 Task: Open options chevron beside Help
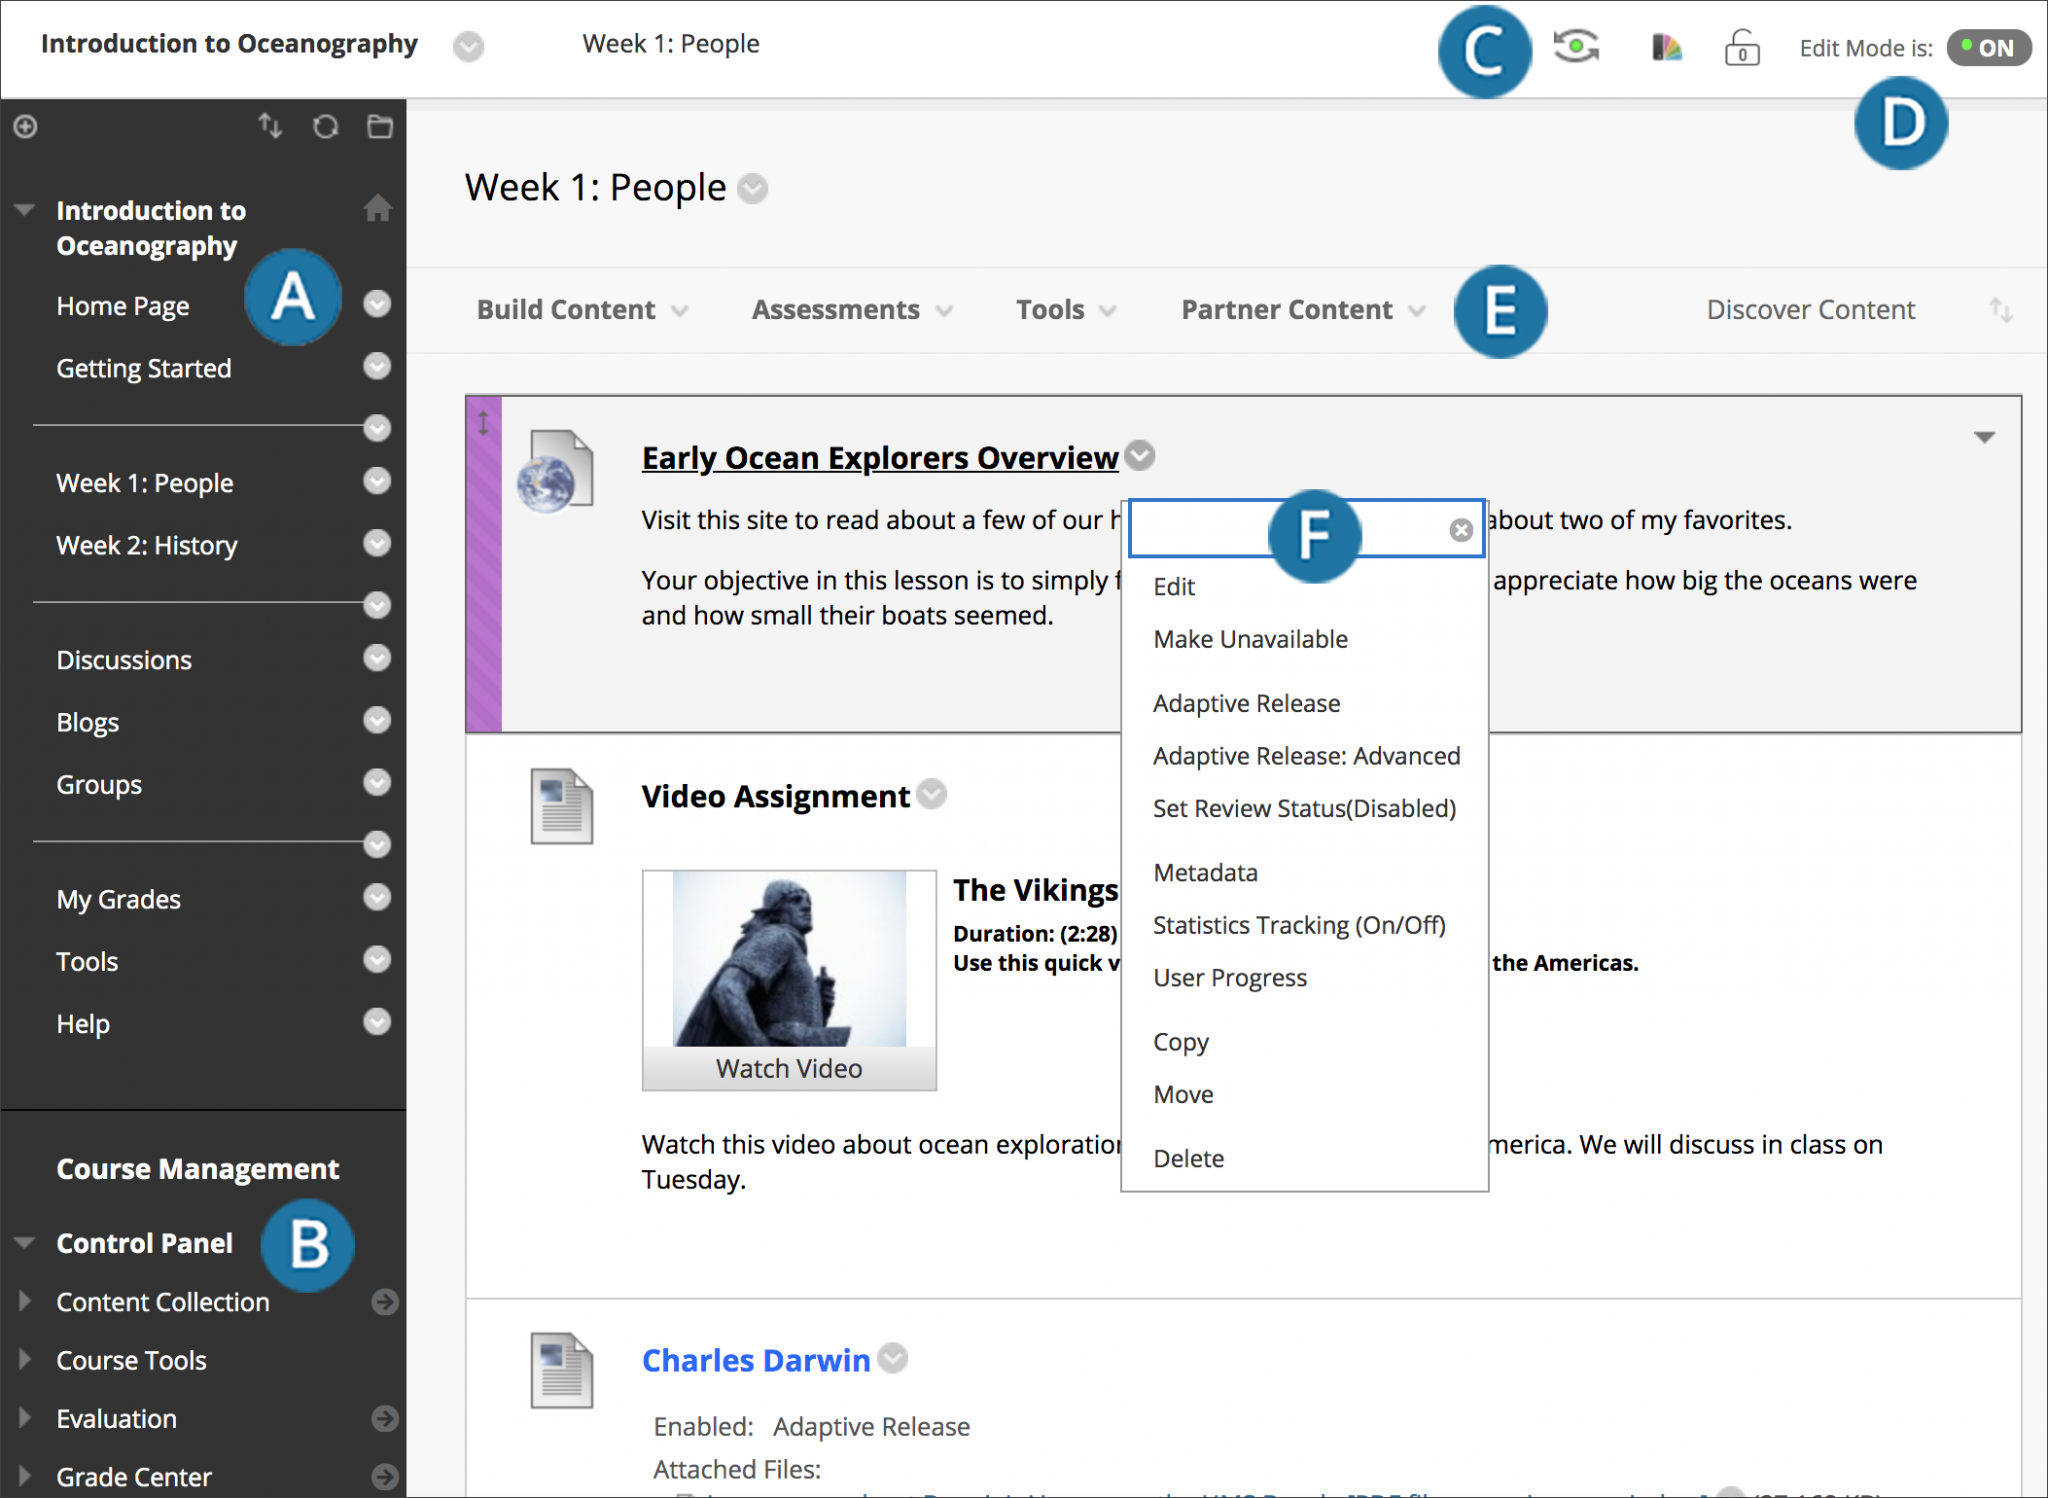pos(377,1021)
